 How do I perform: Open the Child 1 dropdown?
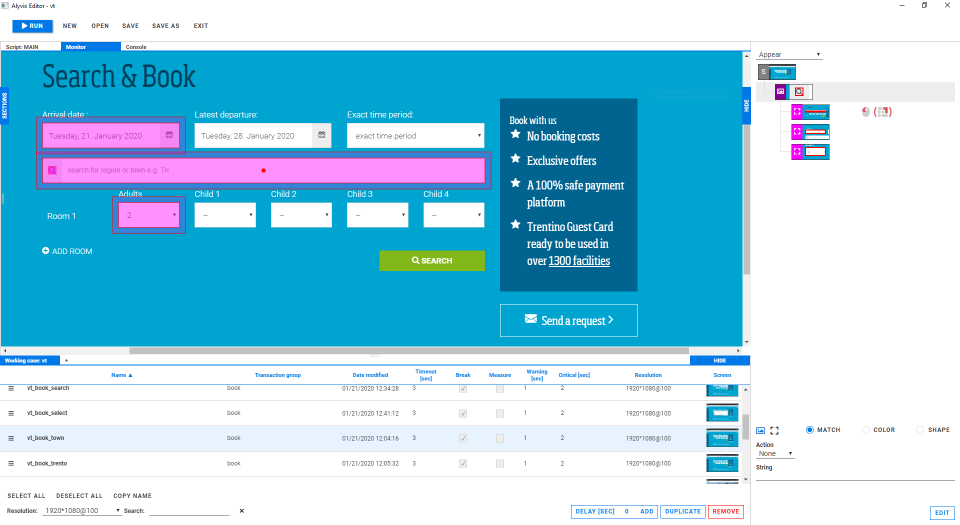225,215
